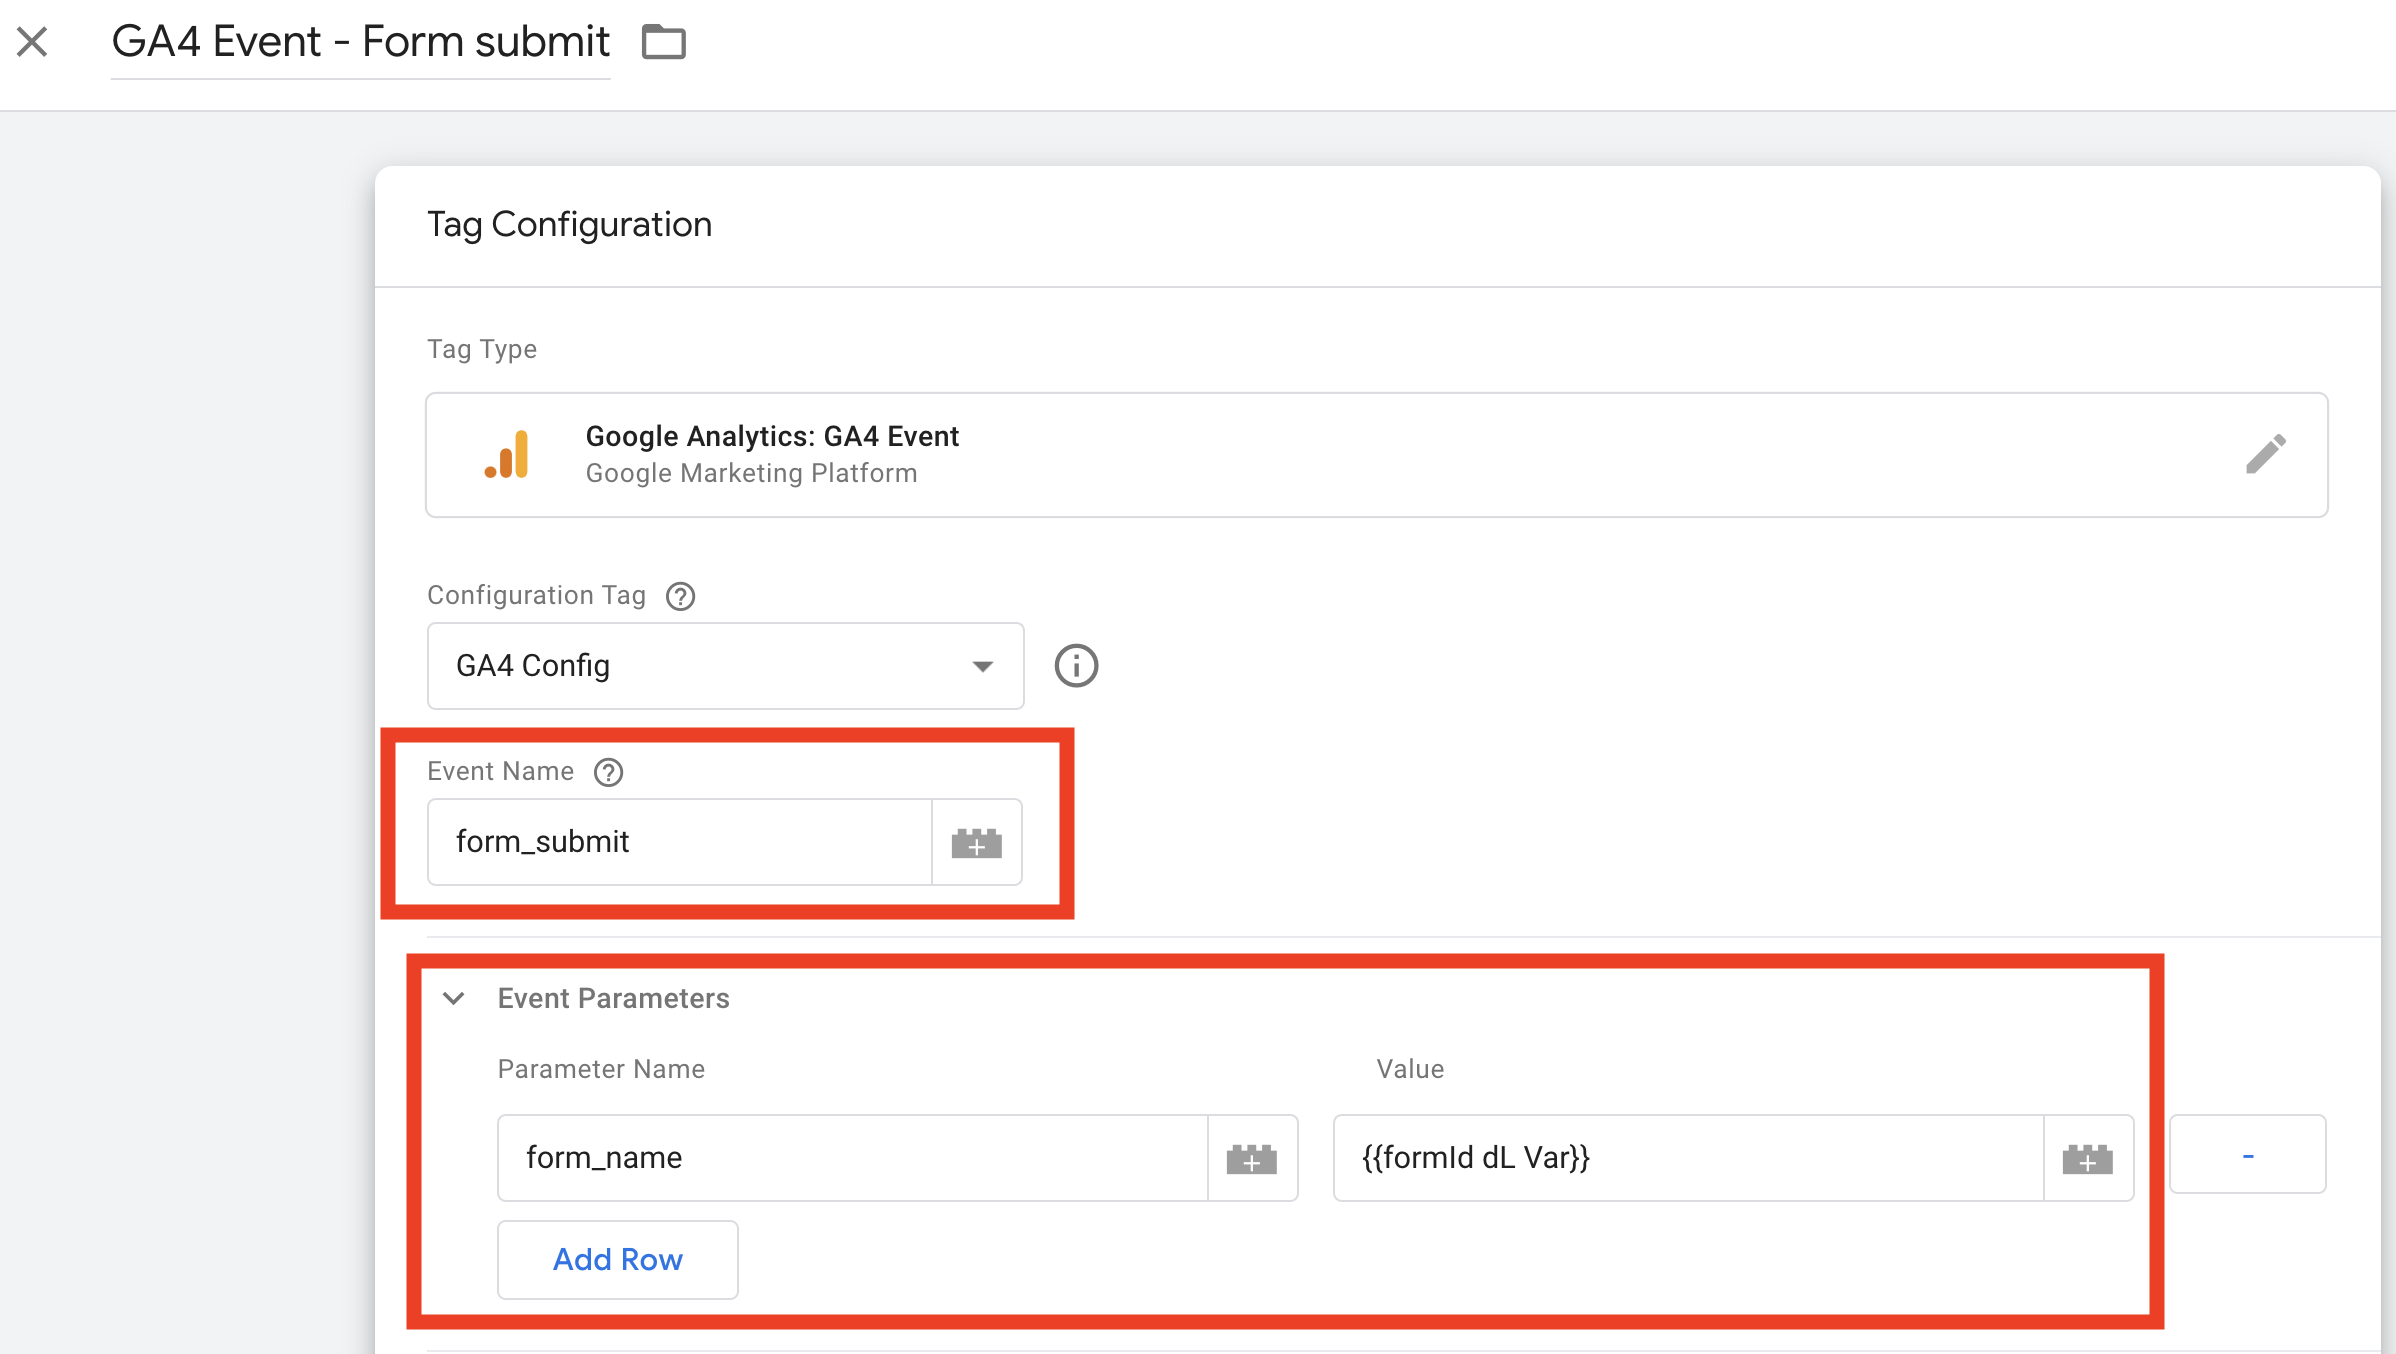Click the Tag Configuration heading
Screen dimensions: 2396x1354
tap(570, 225)
